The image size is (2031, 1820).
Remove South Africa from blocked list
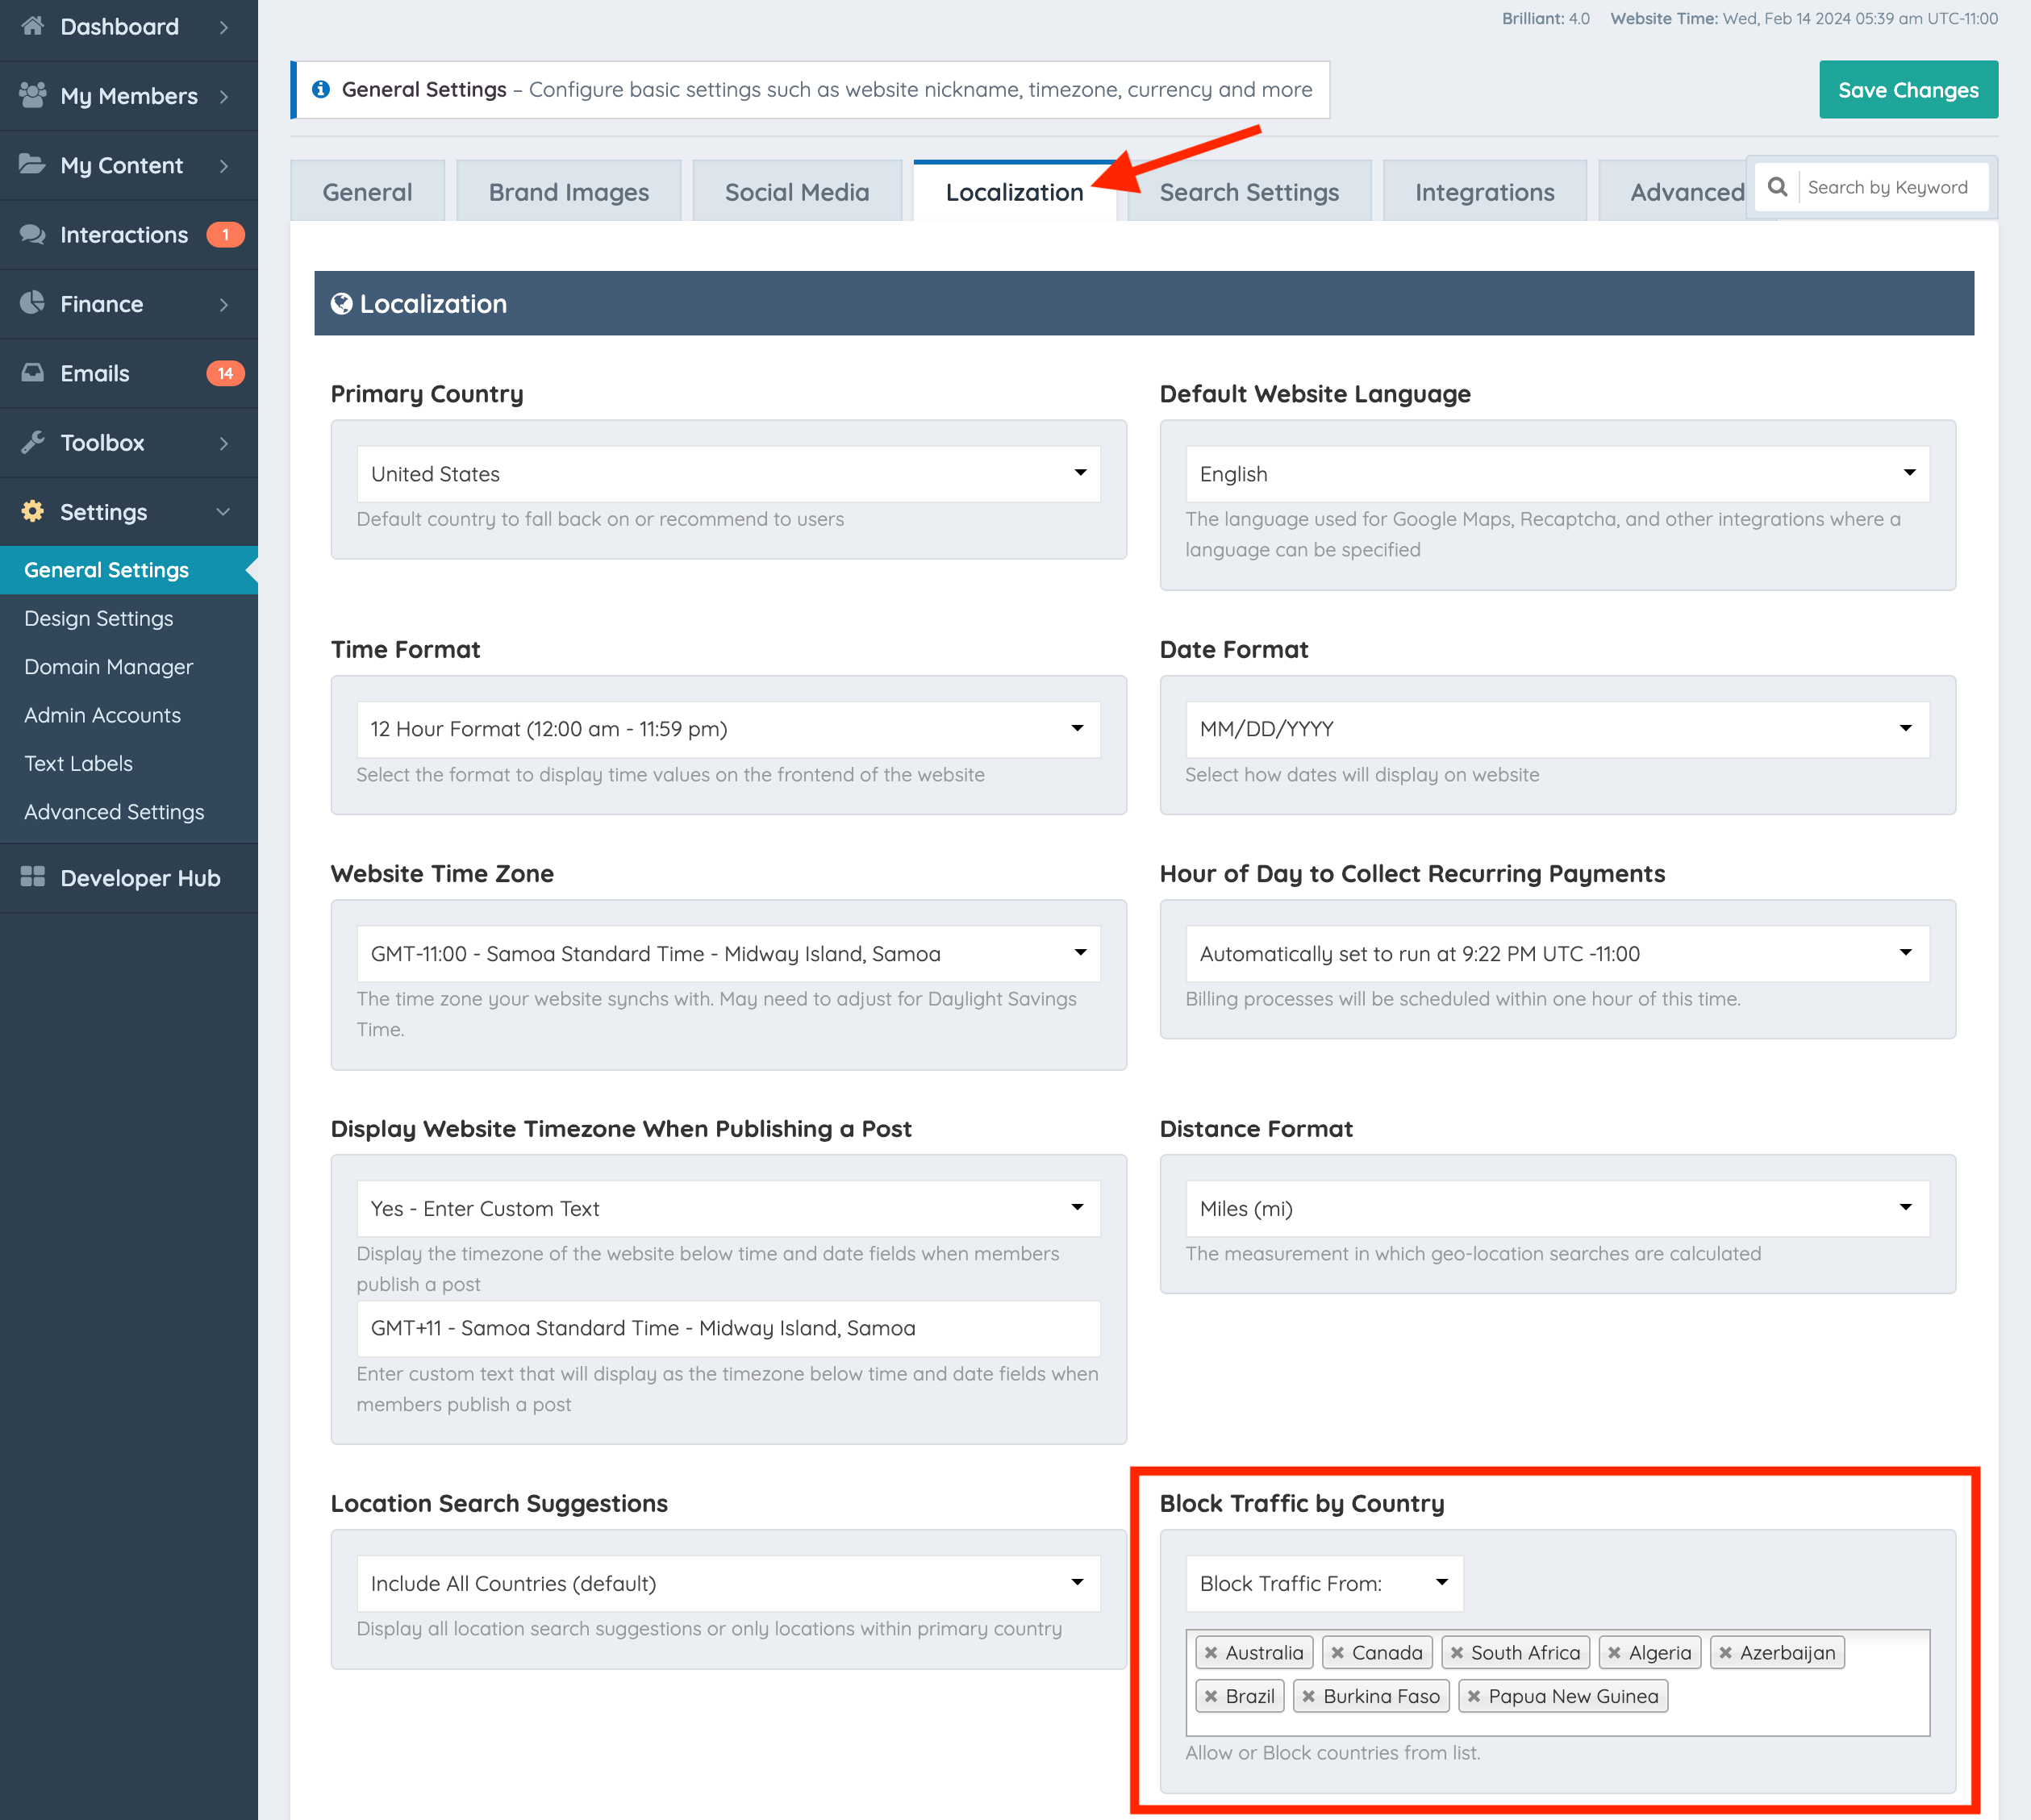point(1457,1653)
